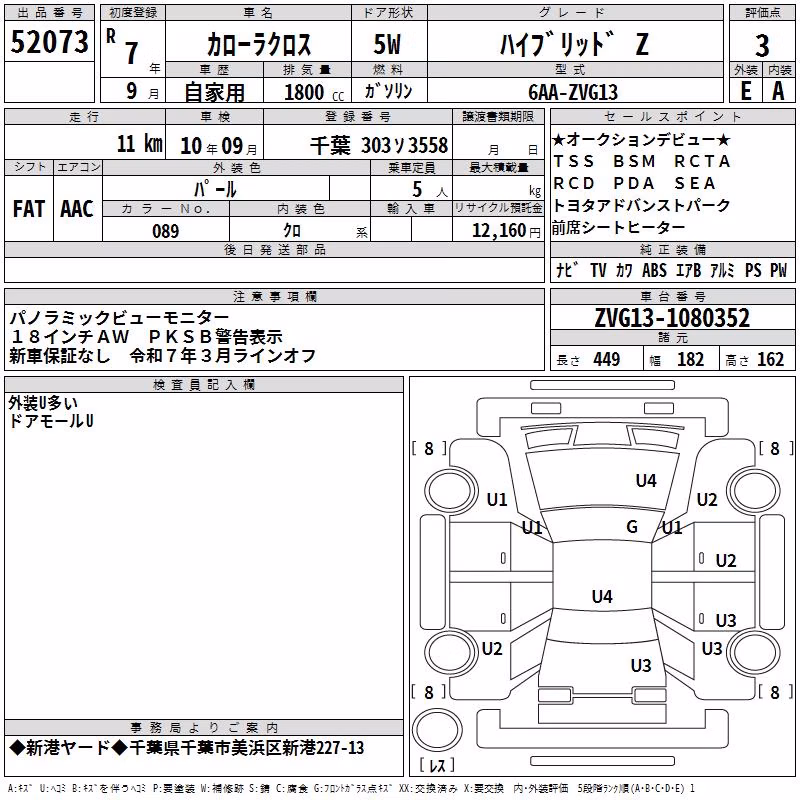Select the width value 182

pyautogui.click(x=690, y=359)
